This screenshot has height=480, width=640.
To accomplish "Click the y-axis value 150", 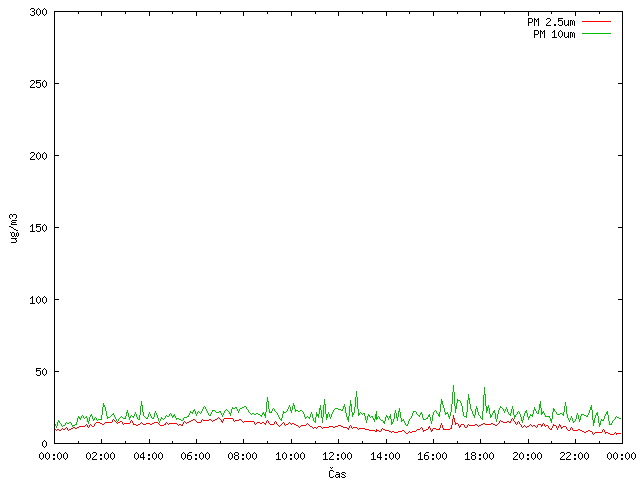I will tap(38, 228).
